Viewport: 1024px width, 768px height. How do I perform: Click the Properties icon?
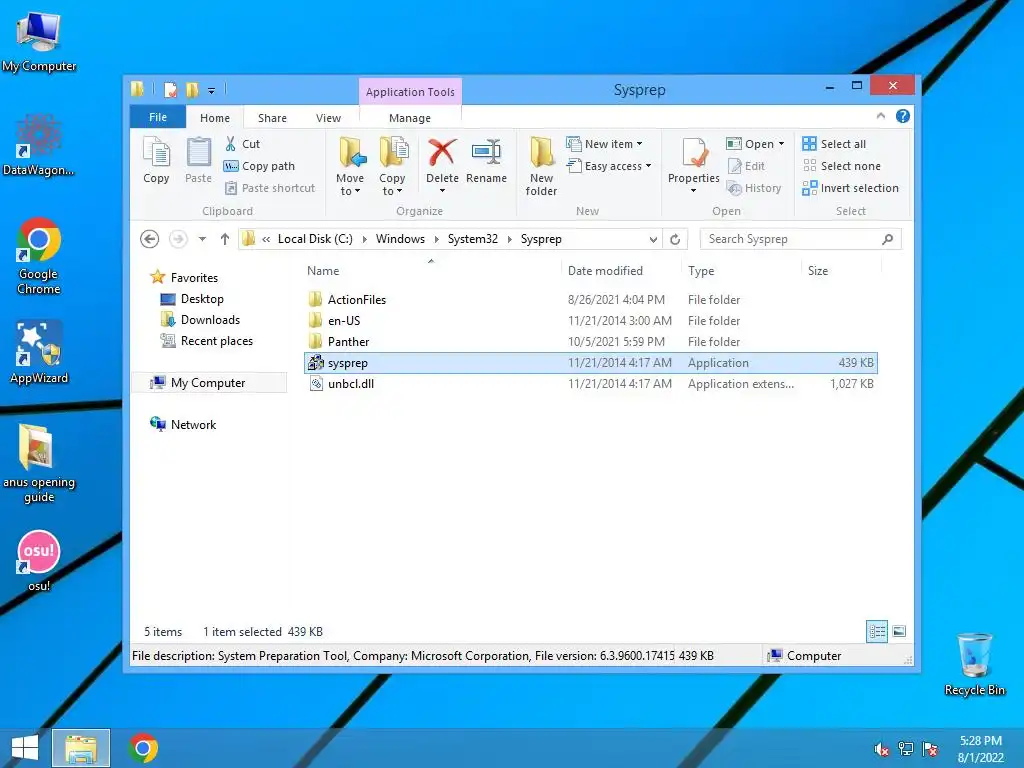tap(694, 153)
